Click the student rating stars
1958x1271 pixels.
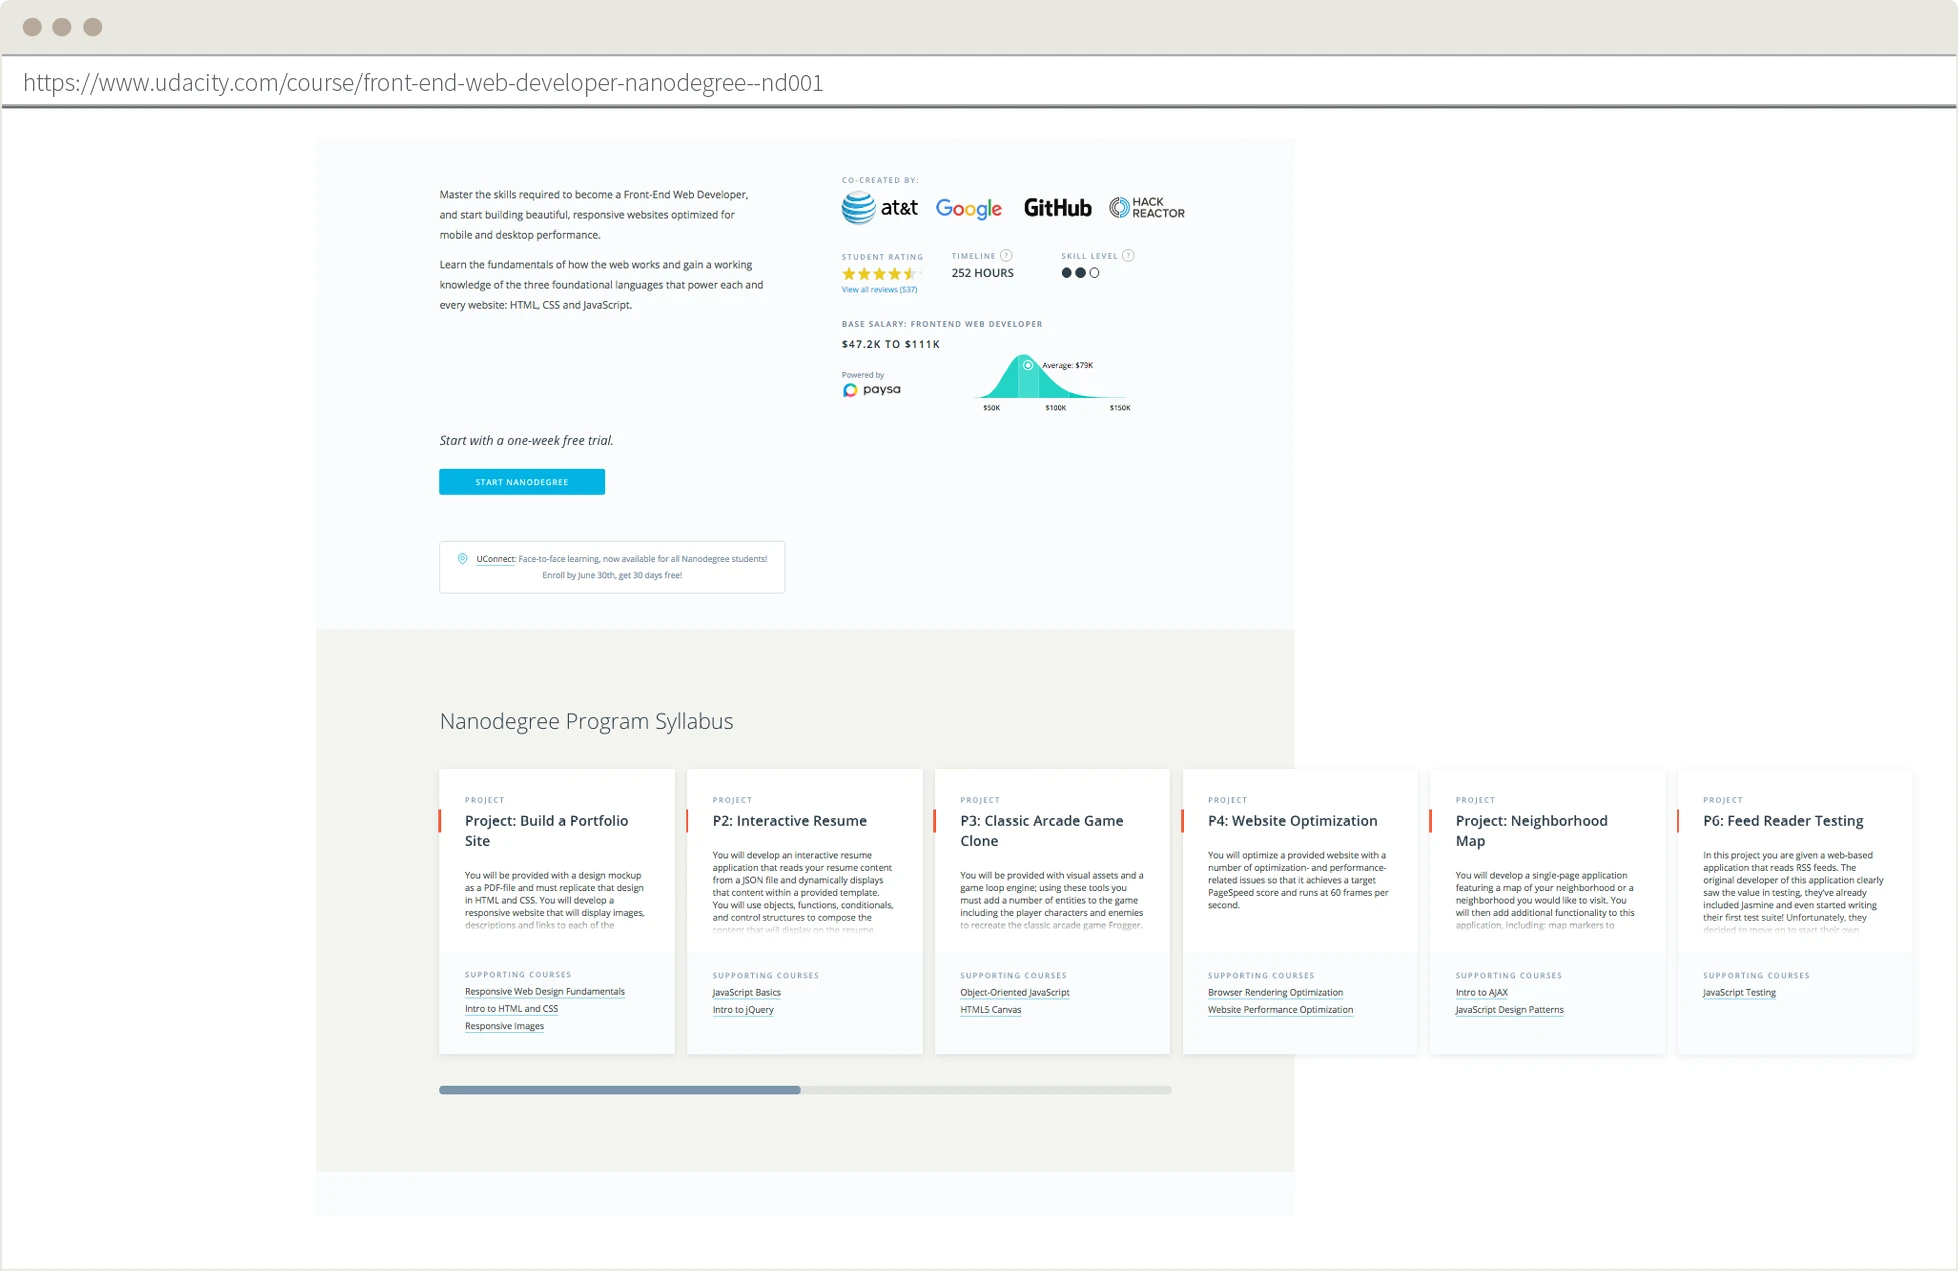point(880,273)
